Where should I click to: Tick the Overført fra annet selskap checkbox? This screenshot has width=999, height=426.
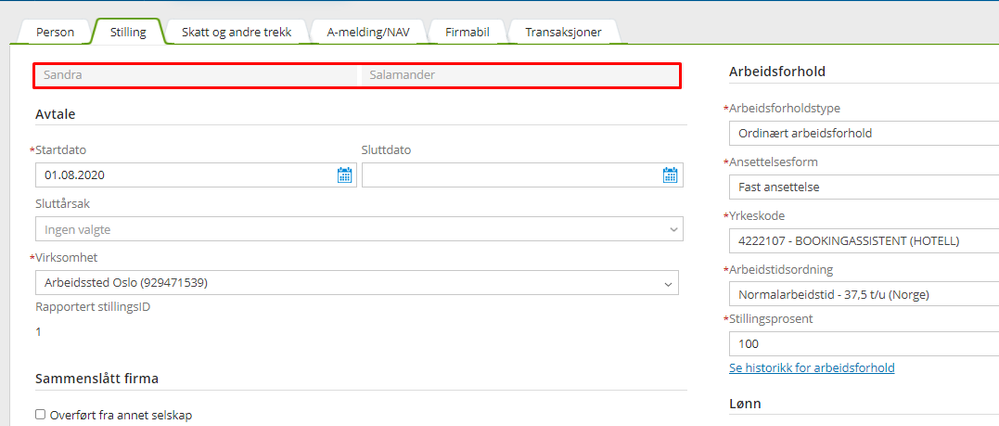pos(41,415)
